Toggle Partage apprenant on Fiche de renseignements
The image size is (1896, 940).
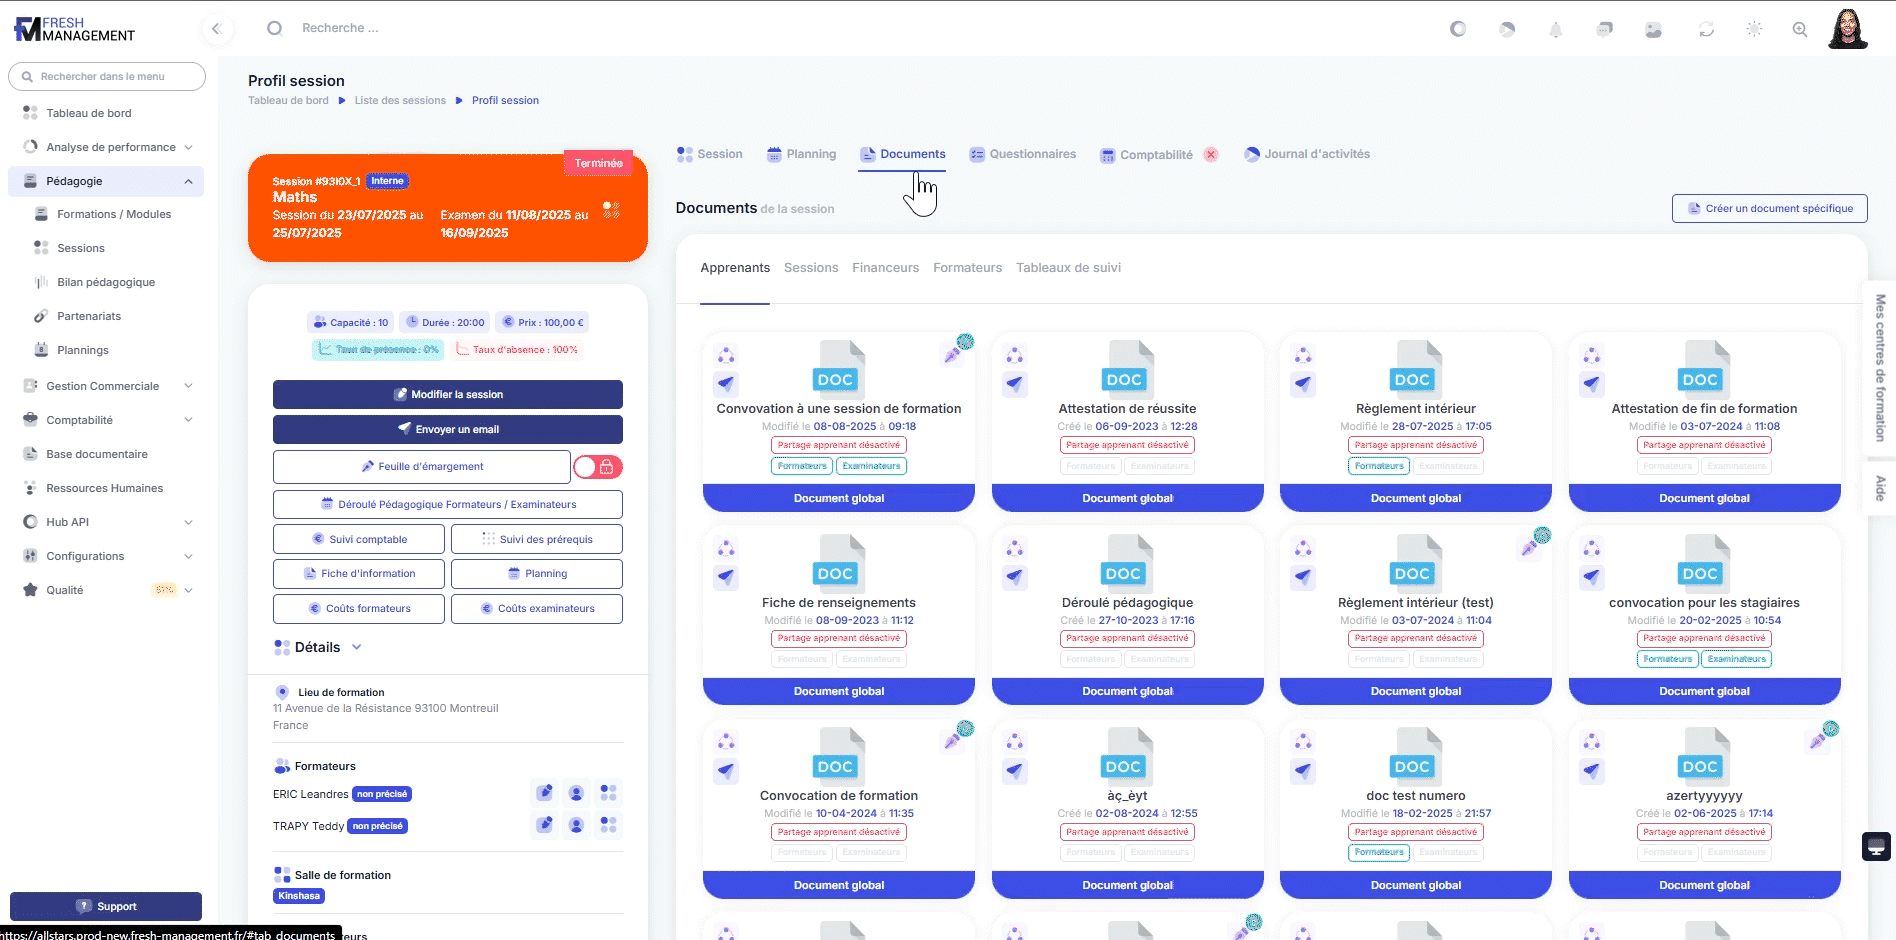[x=839, y=638]
